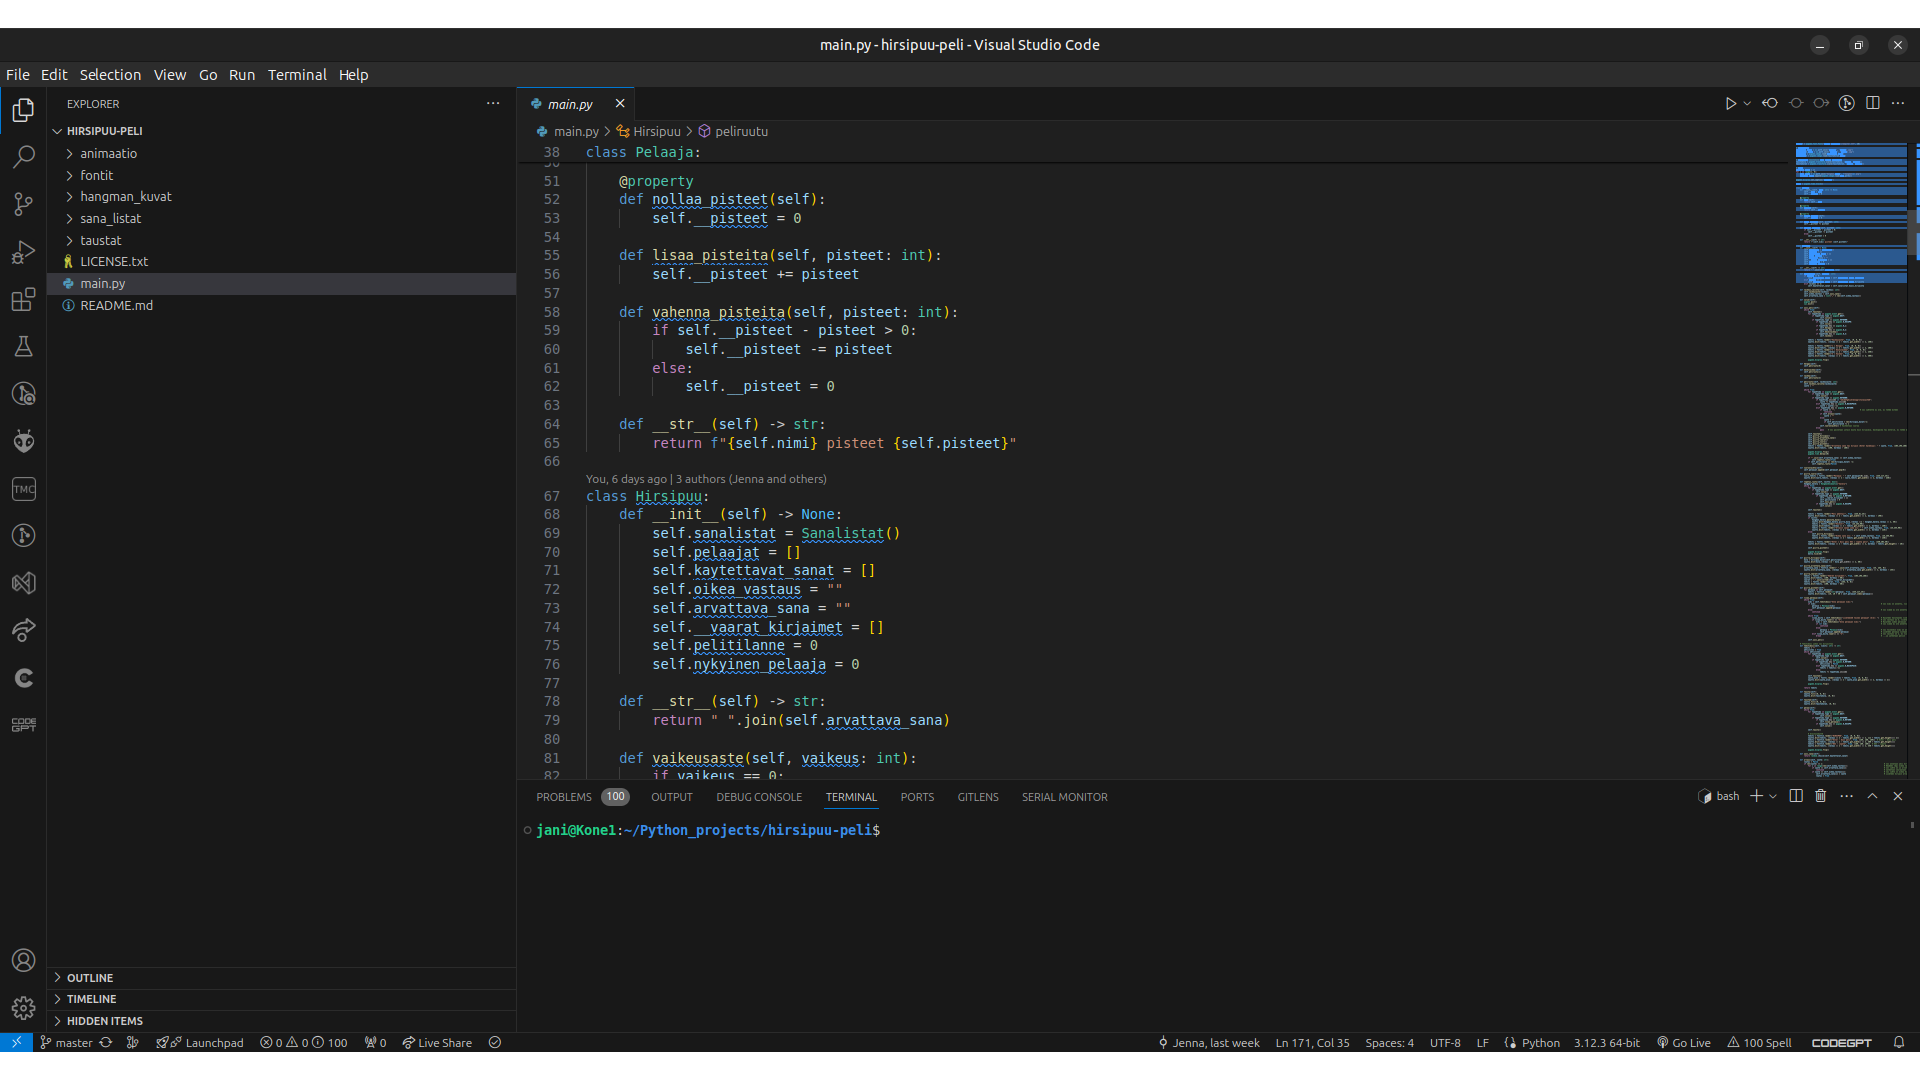1920x1080 pixels.
Task: Open new terminal launch profile dropdown
Action: point(1773,796)
